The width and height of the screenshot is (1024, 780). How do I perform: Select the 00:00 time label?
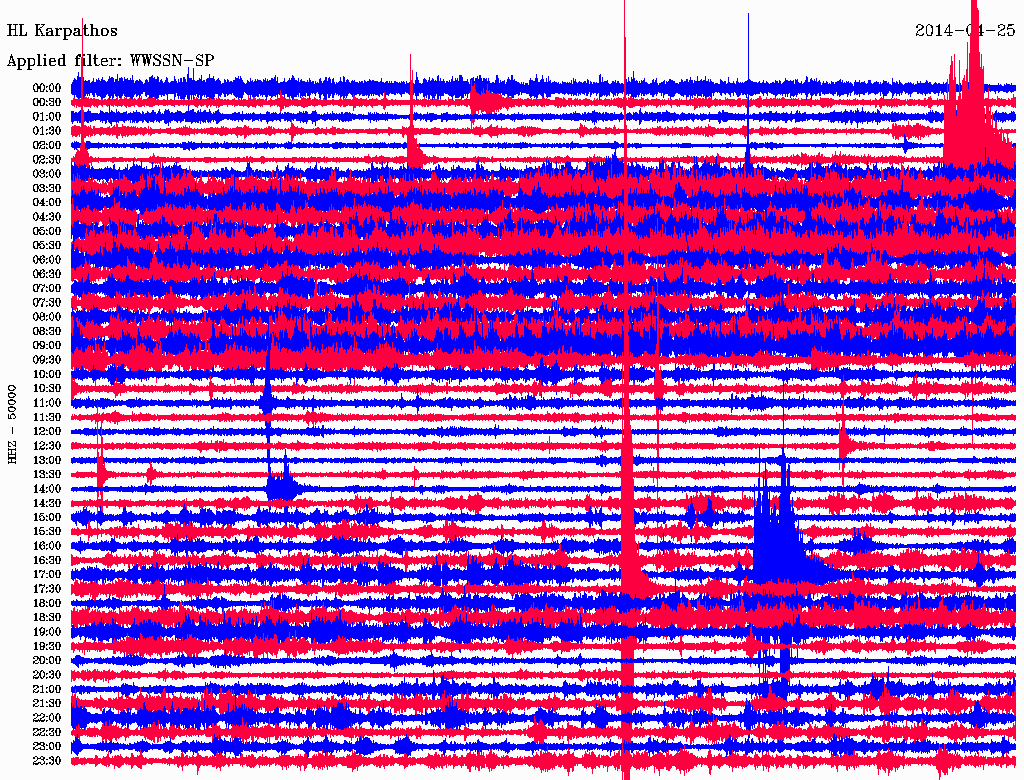point(47,88)
